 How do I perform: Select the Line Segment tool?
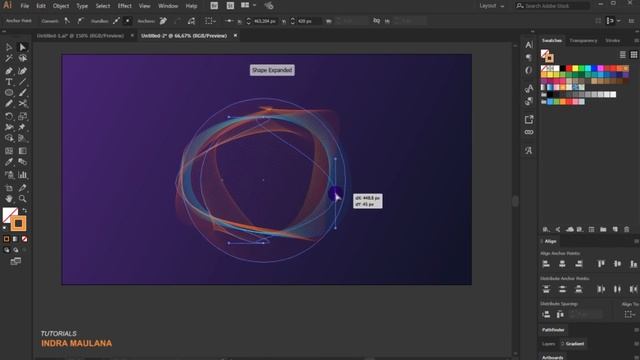click(x=22, y=82)
